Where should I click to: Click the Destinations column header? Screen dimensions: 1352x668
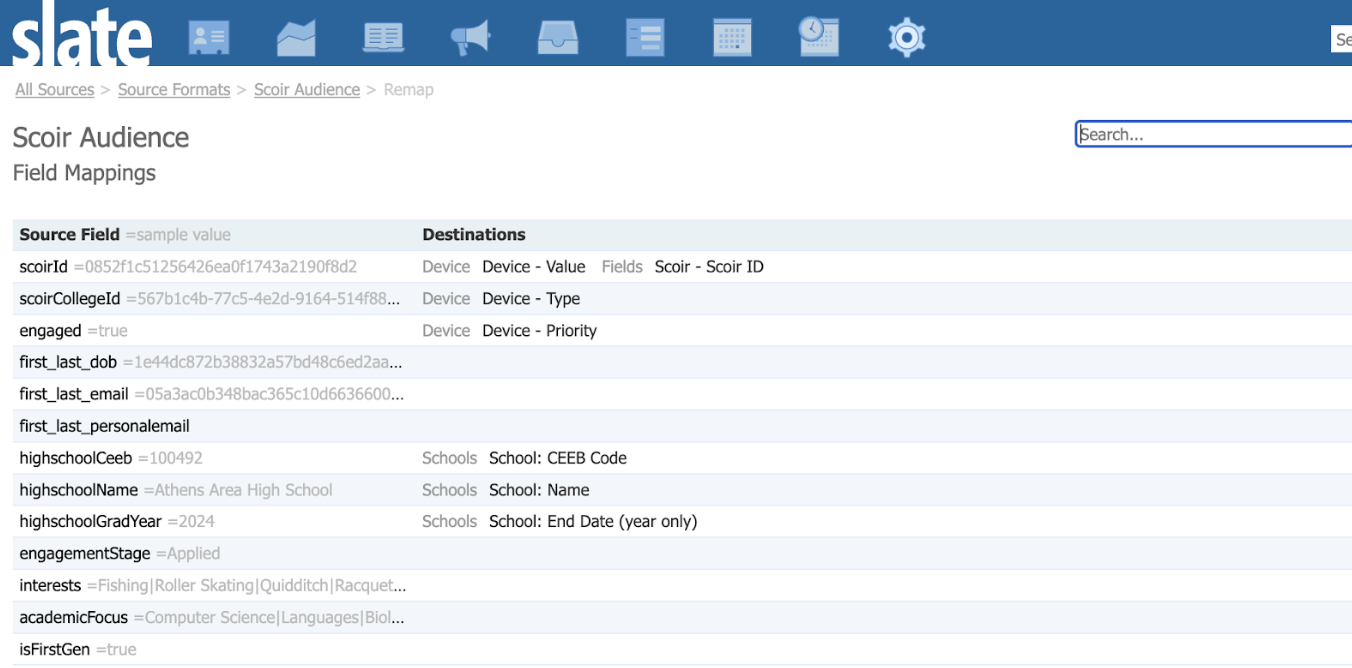[474, 235]
